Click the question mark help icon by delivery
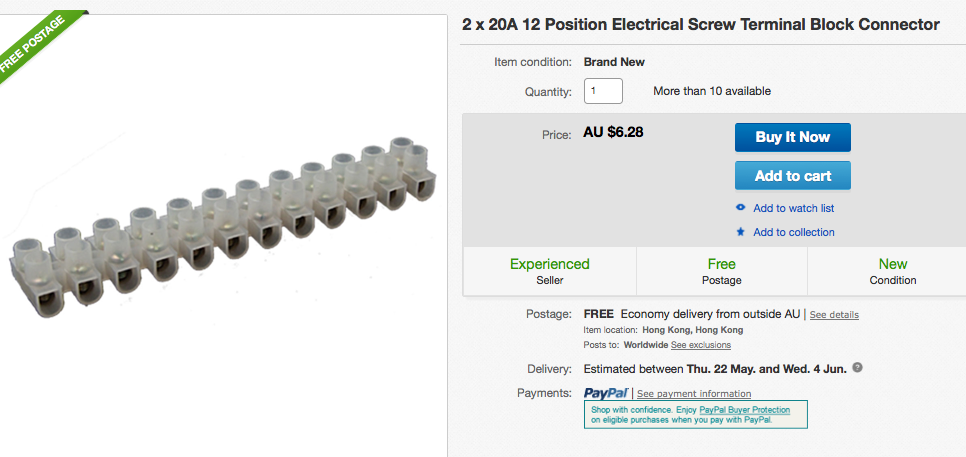Viewport: 966px width, 457px height. pos(857,368)
